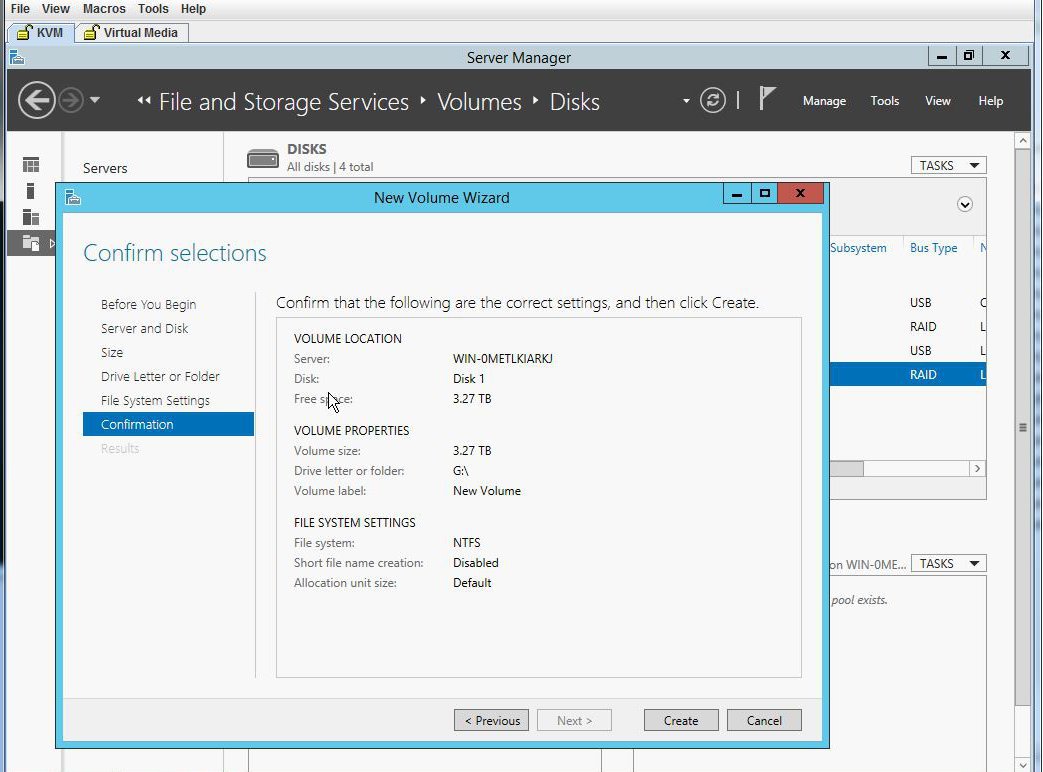
Task: Select the Local Server icon in the sidebar
Action: [x=30, y=191]
